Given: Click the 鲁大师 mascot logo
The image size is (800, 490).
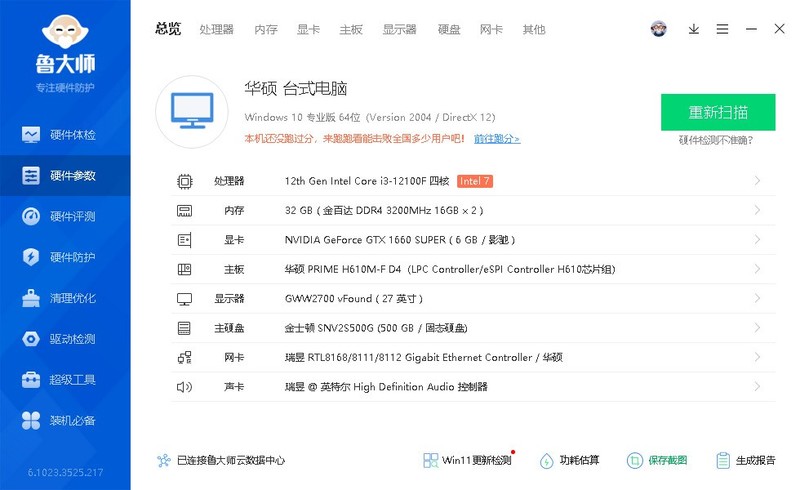Looking at the screenshot, I should point(65,32).
